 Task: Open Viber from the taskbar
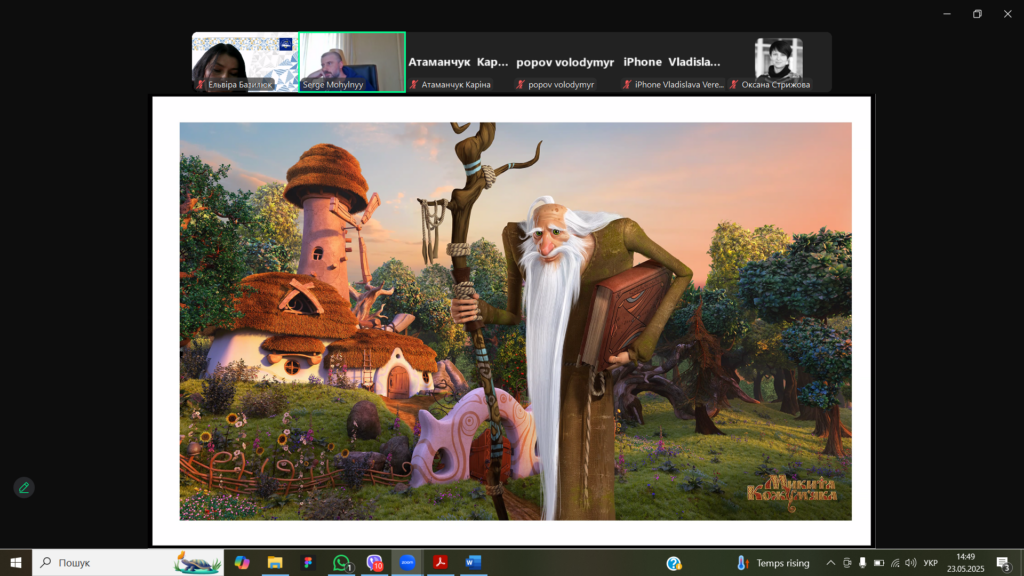click(x=374, y=562)
